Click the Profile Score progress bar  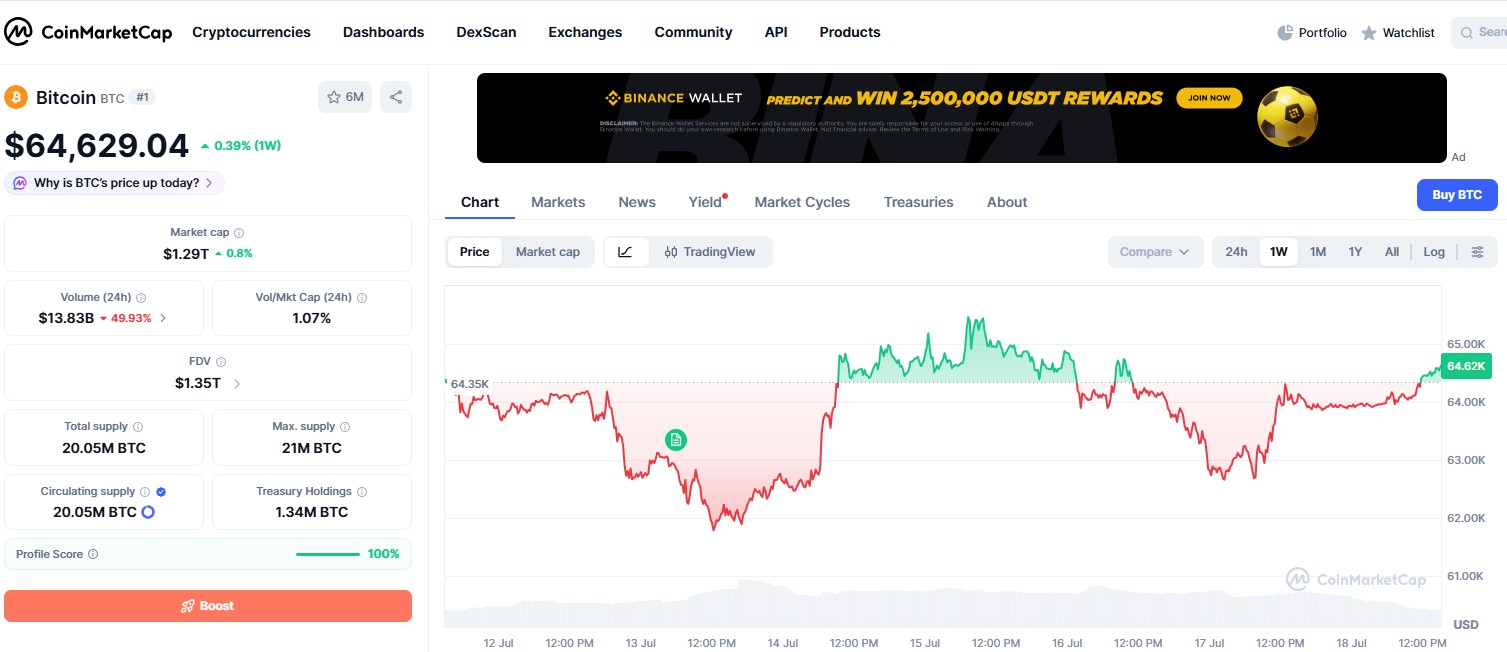(x=328, y=554)
